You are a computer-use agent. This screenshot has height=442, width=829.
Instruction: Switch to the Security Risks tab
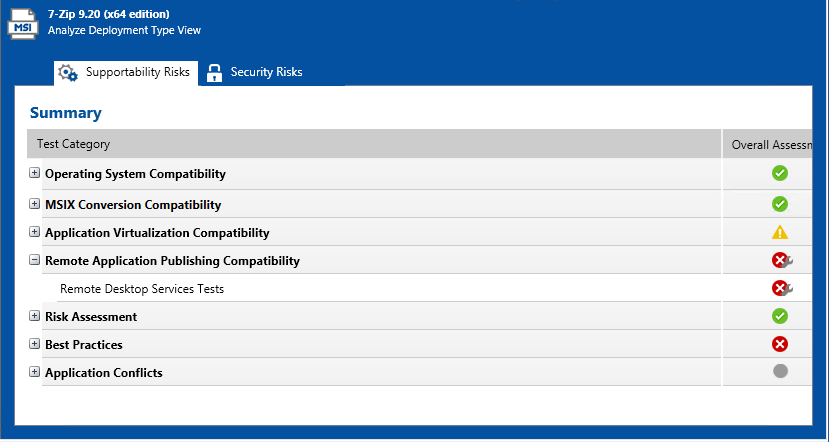pyautogui.click(x=265, y=72)
